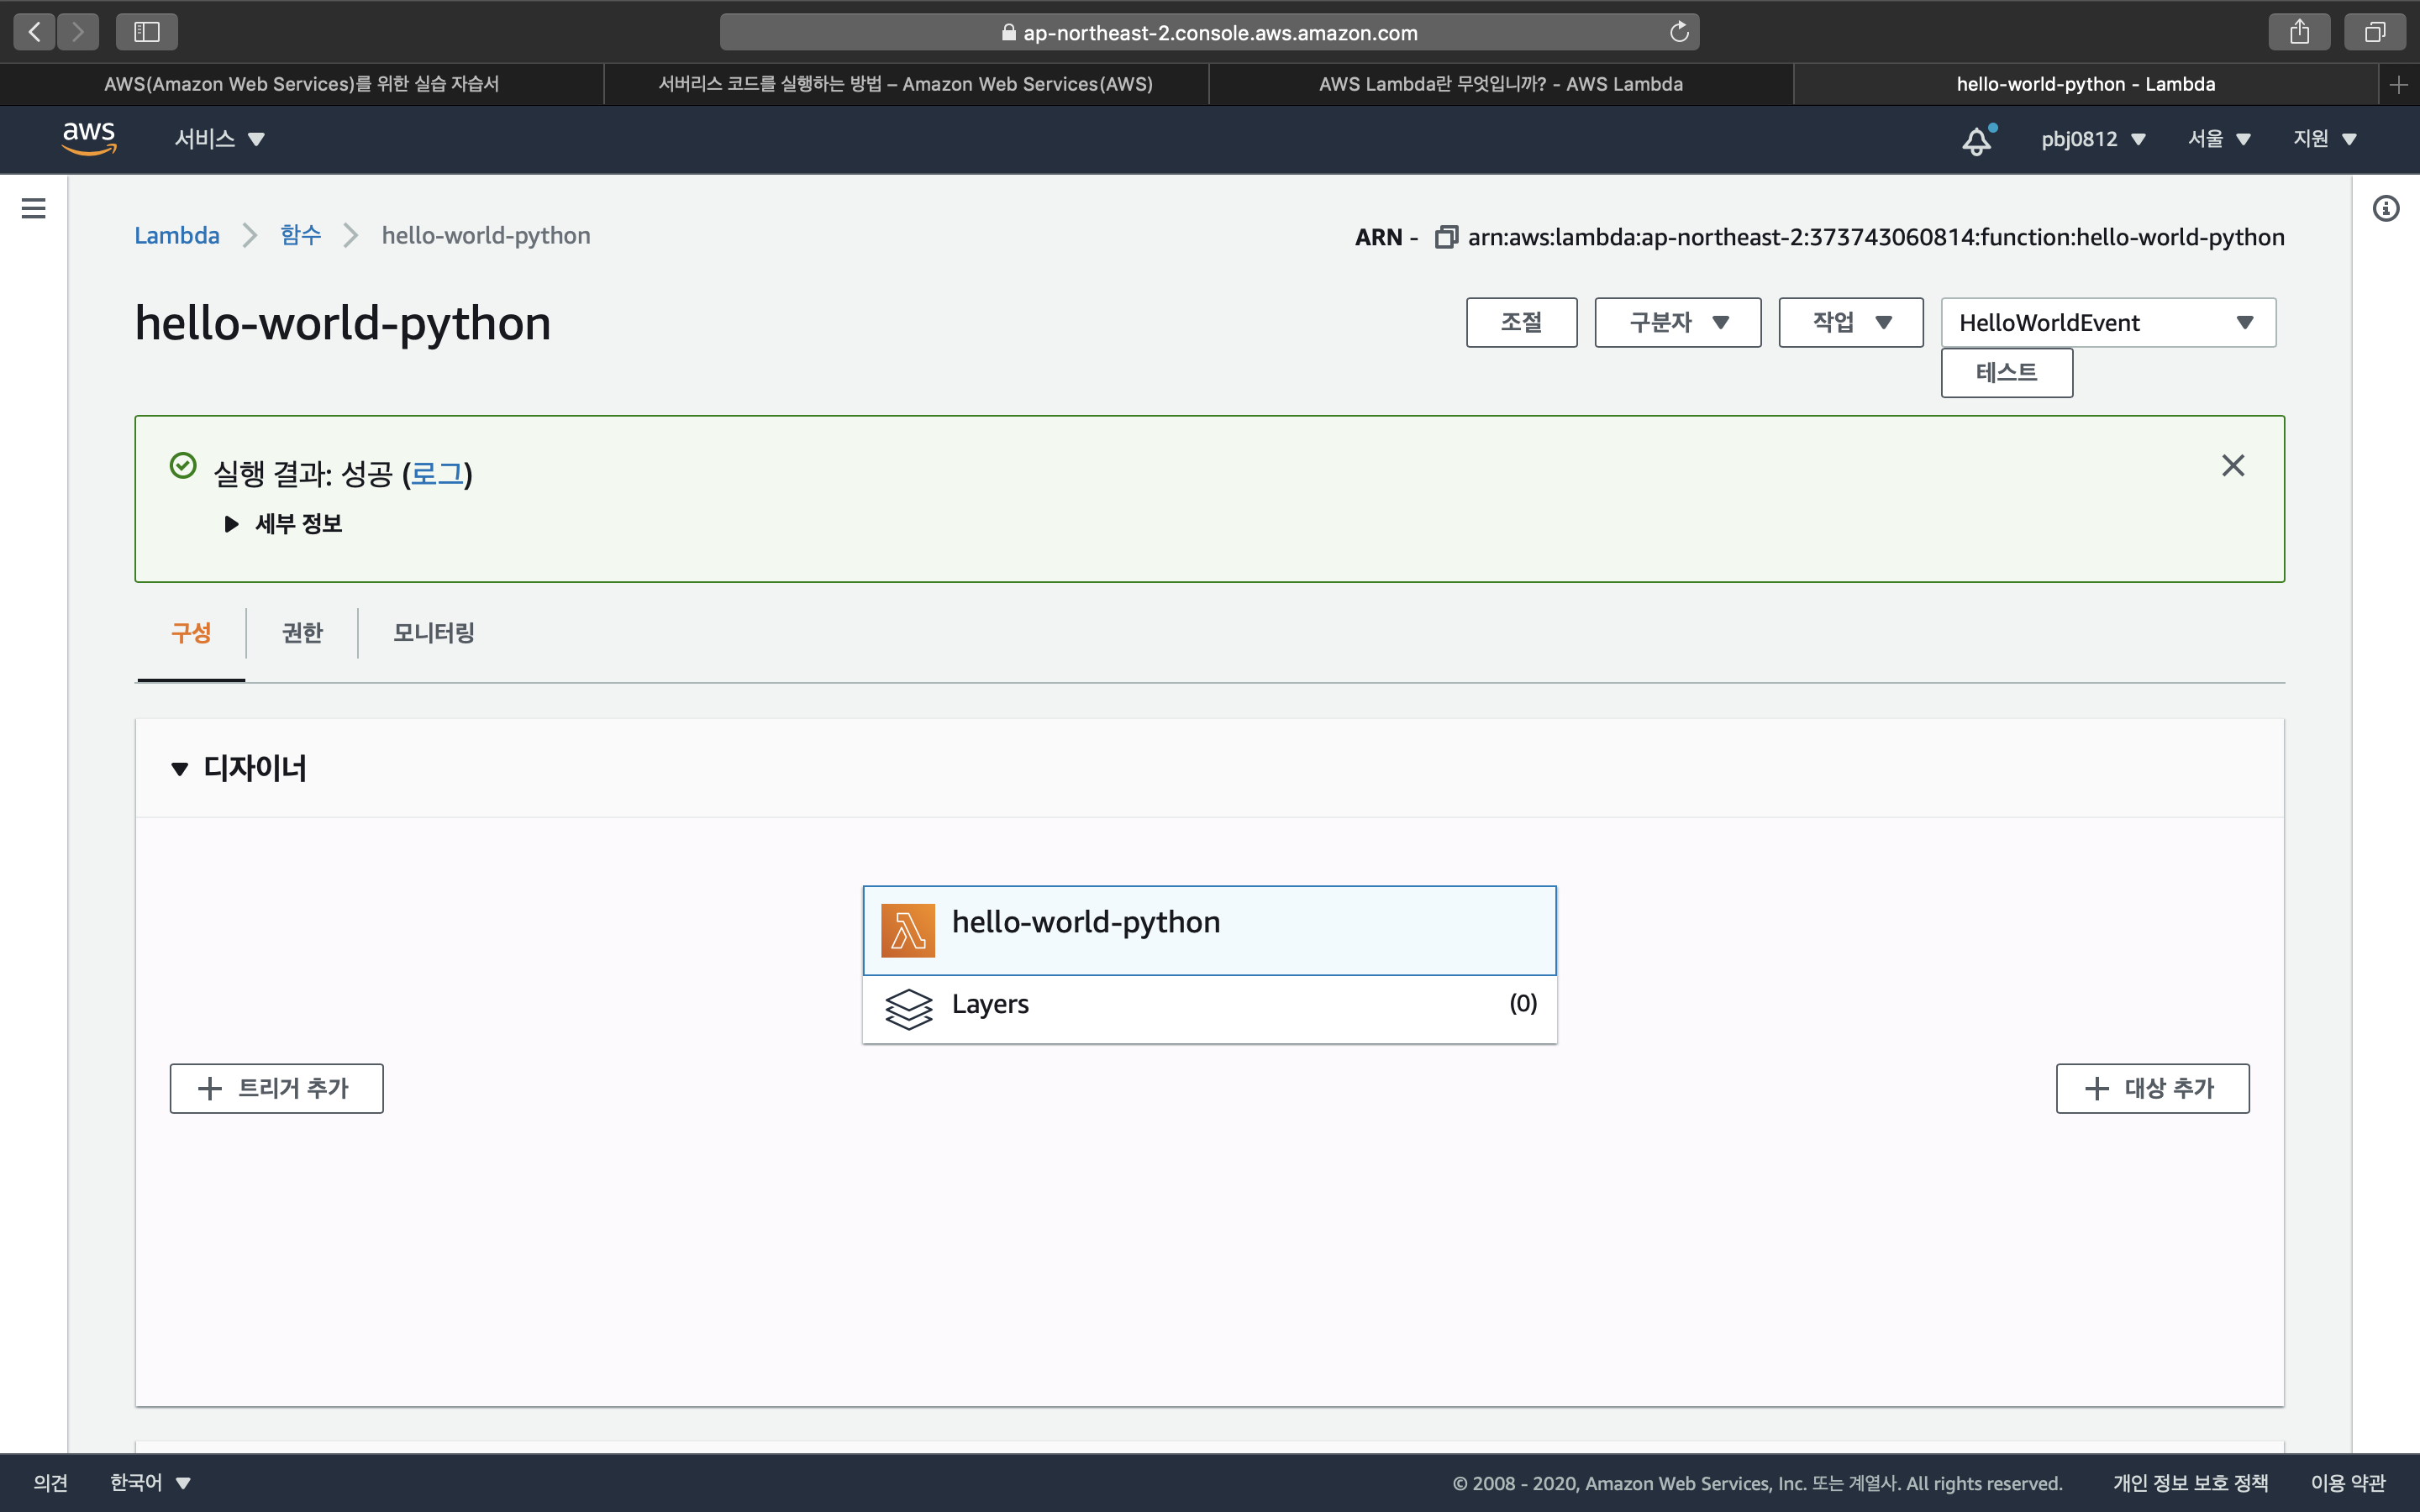Viewport: 2420px width, 1512px height.
Task: Open the hamburger side navigation menu
Action: [33, 208]
